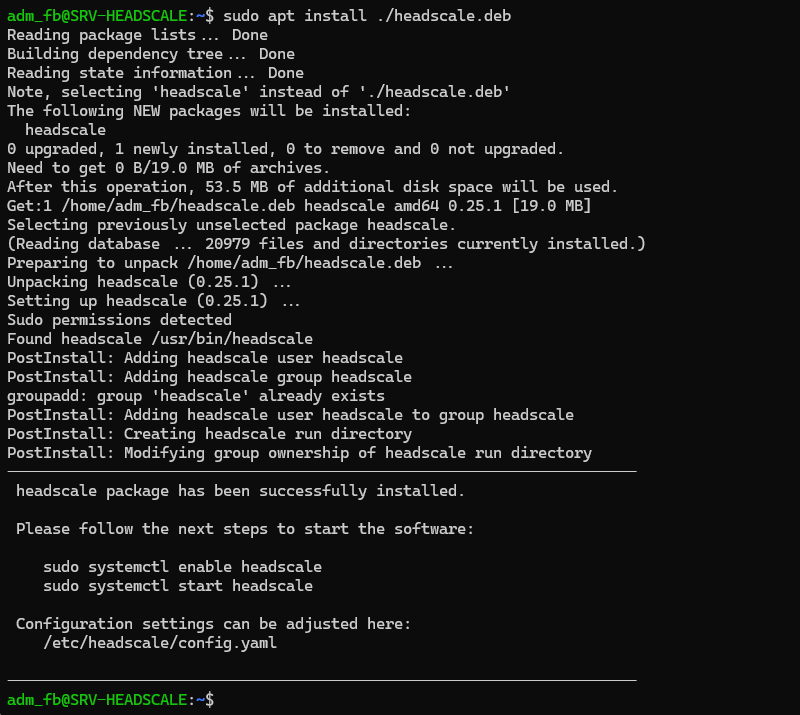Click the 'Sudo permissions detected' line

pos(119,320)
